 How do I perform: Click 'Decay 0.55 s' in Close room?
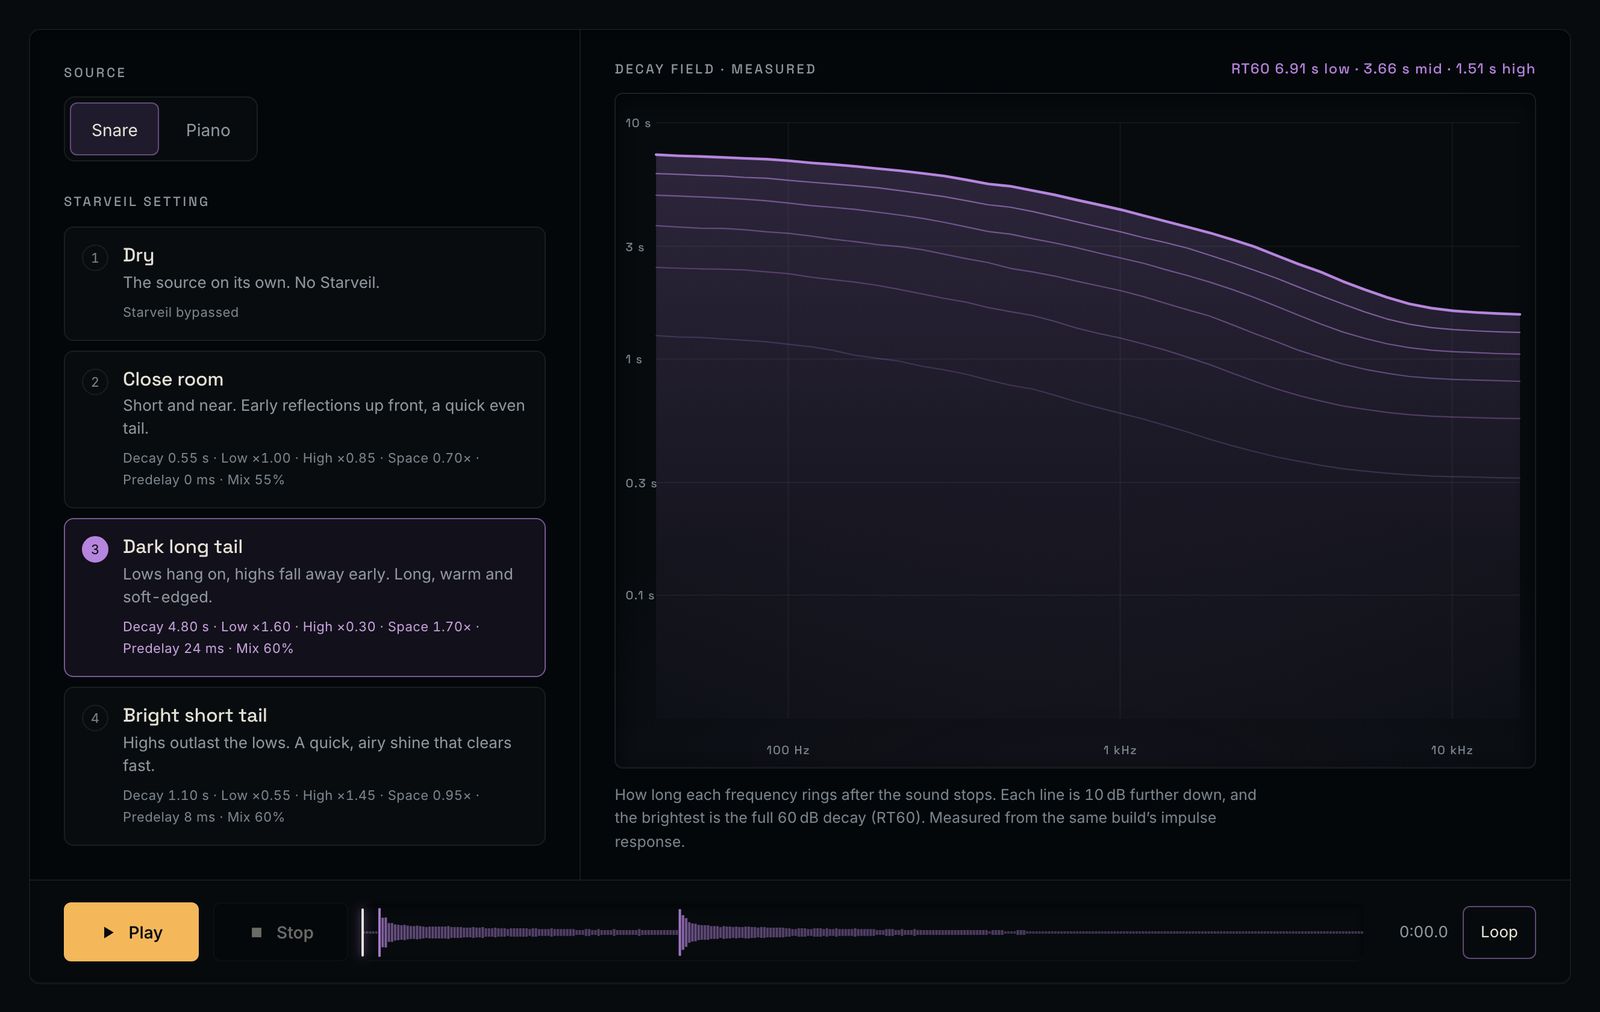166,458
